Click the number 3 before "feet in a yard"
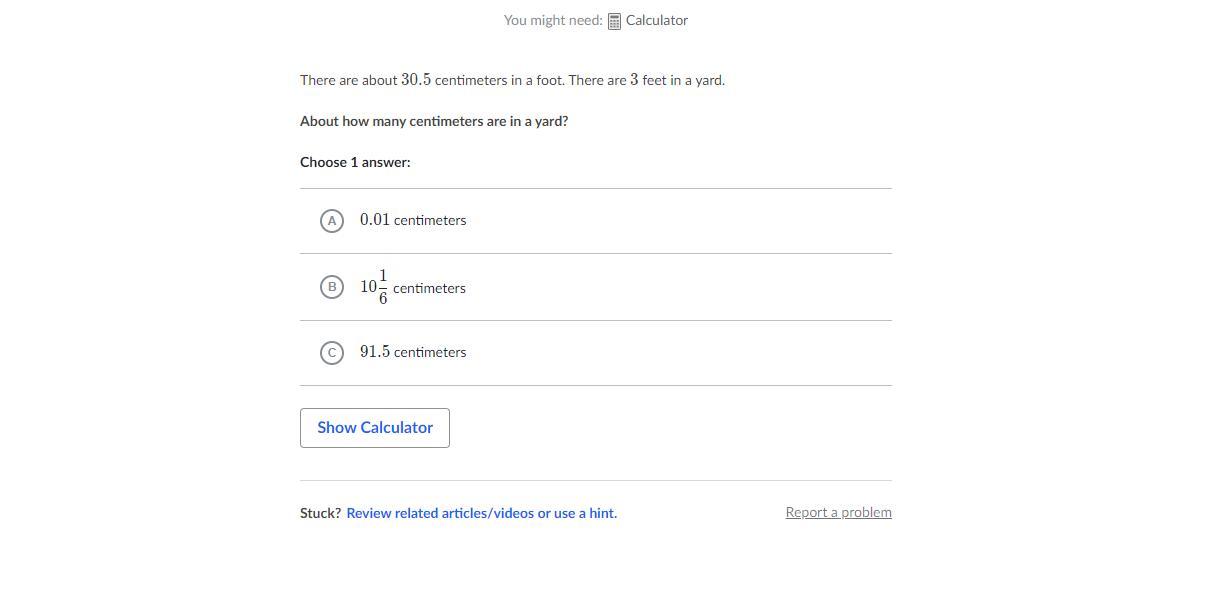Screen dimensions: 1213x593 pyautogui.click(x=634, y=80)
